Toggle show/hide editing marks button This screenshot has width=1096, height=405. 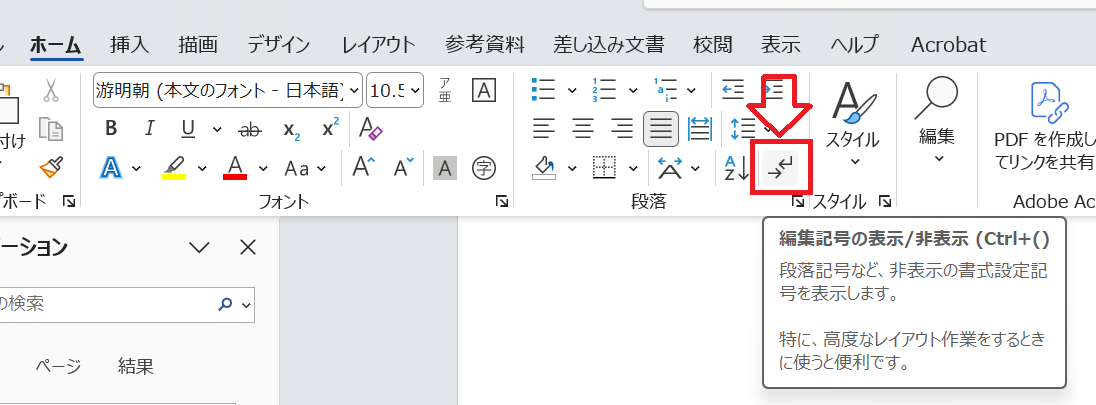pos(780,168)
